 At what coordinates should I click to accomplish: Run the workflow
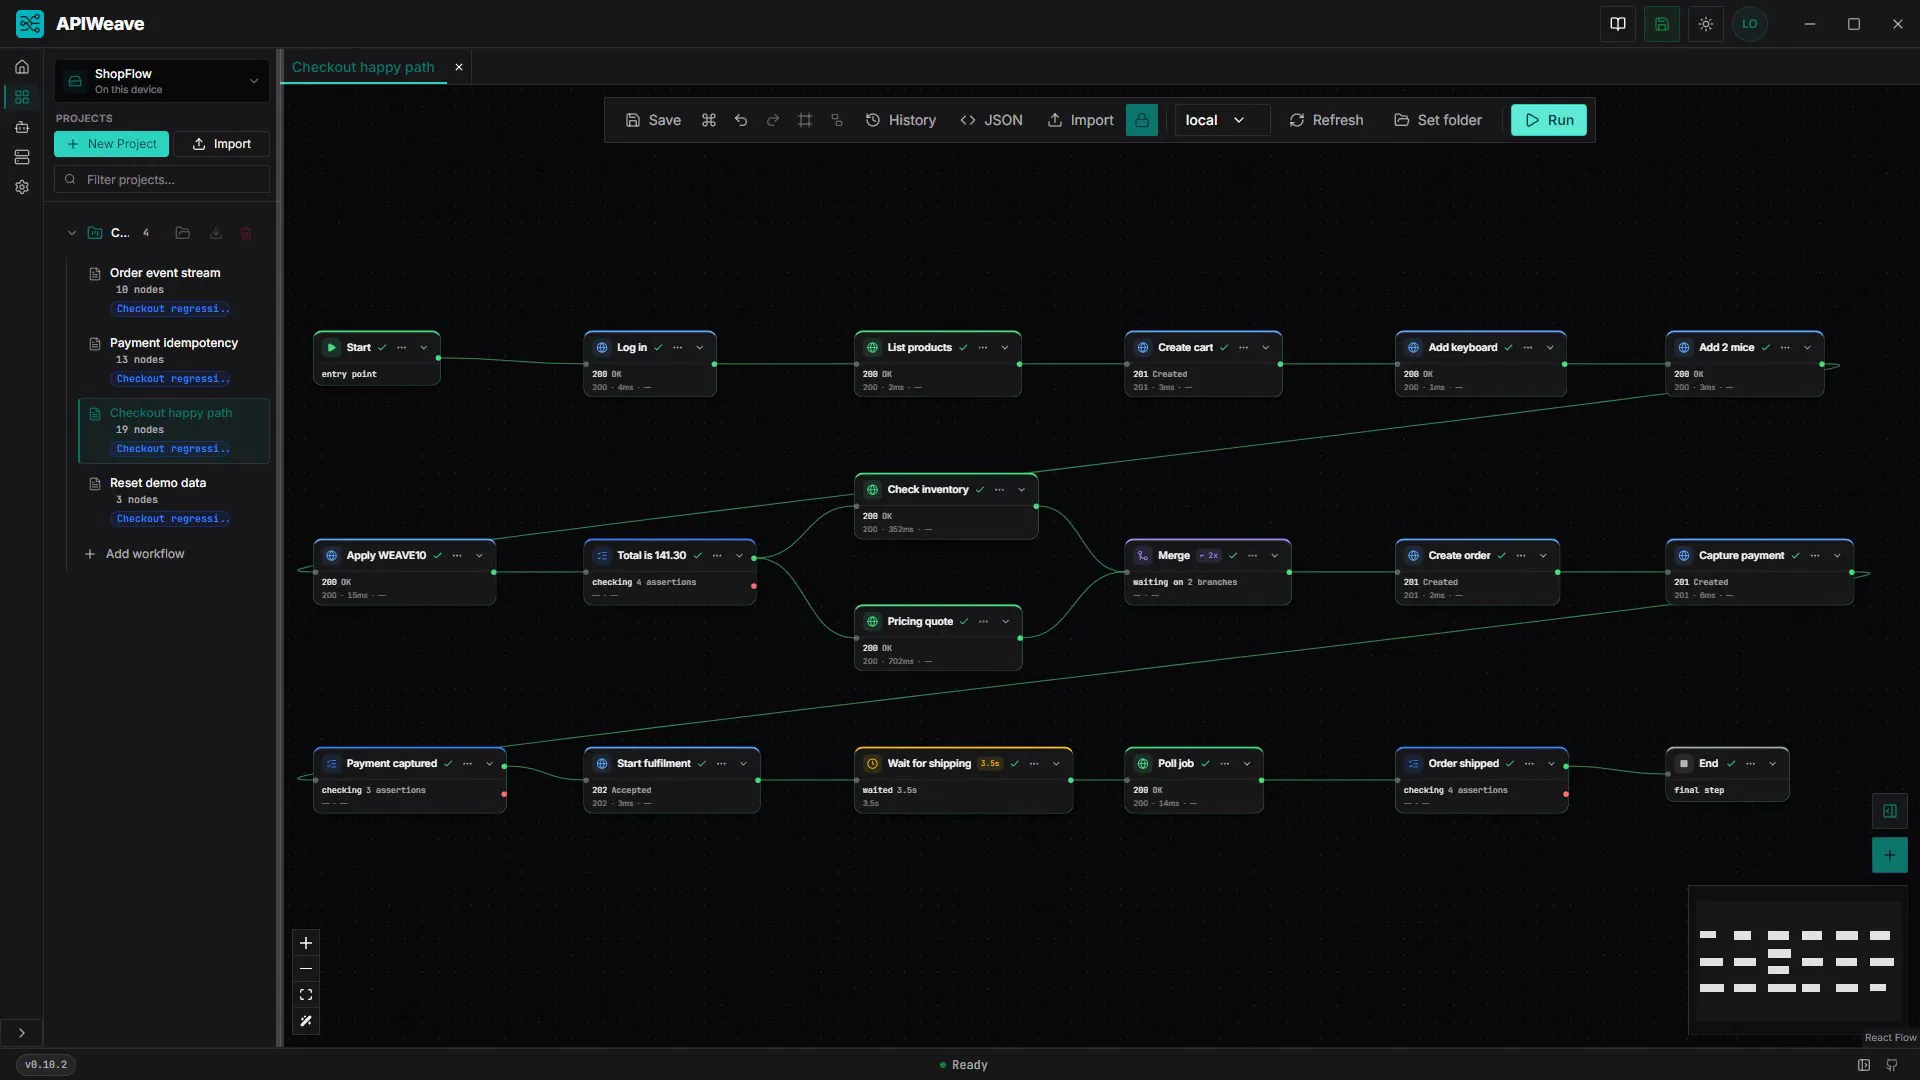tap(1549, 120)
